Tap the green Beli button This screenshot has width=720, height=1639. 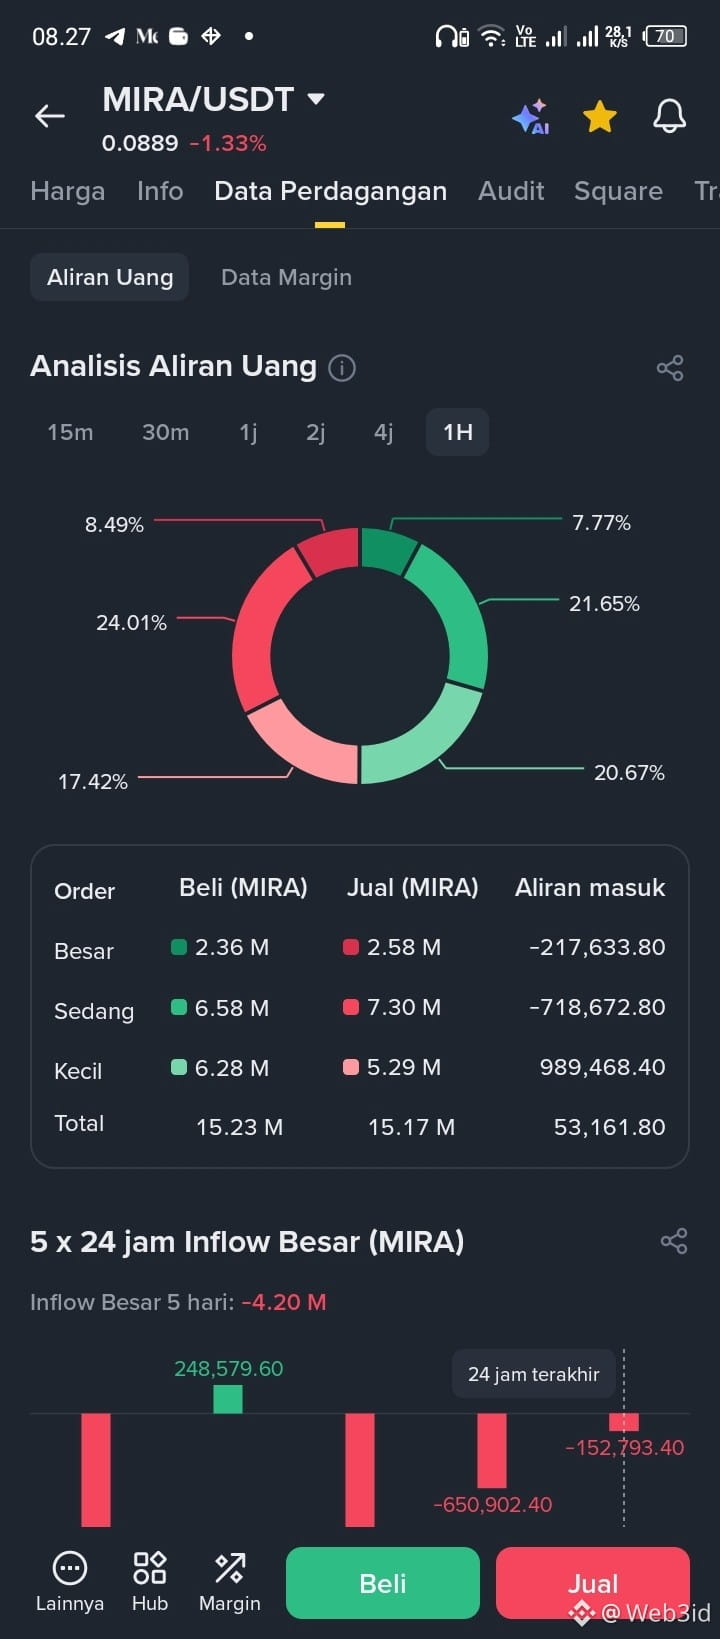click(383, 1583)
